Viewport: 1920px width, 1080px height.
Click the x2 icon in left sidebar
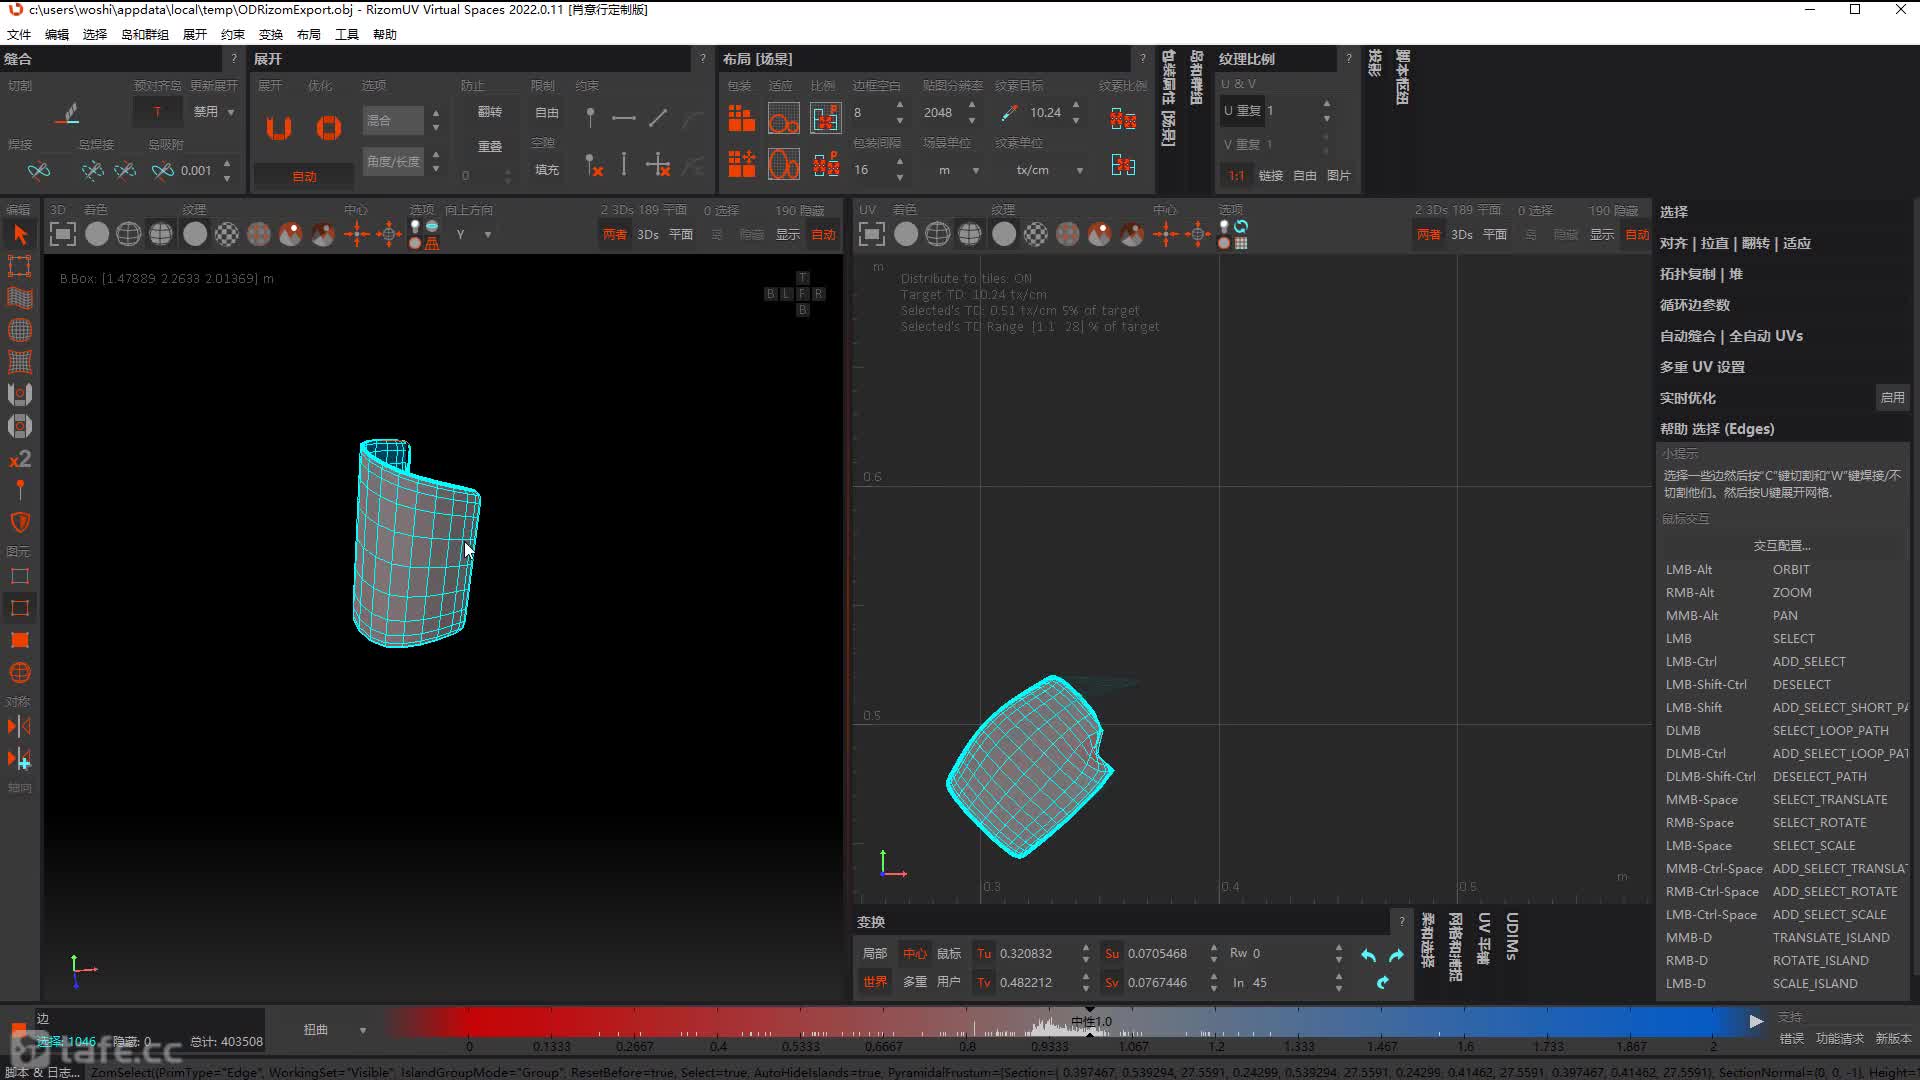[x=19, y=459]
